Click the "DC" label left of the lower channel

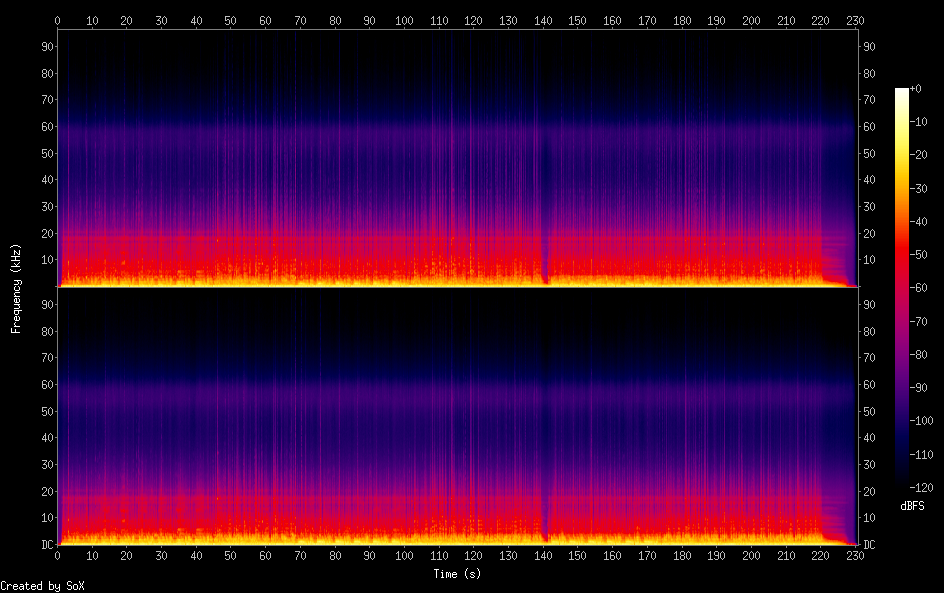(x=48, y=545)
